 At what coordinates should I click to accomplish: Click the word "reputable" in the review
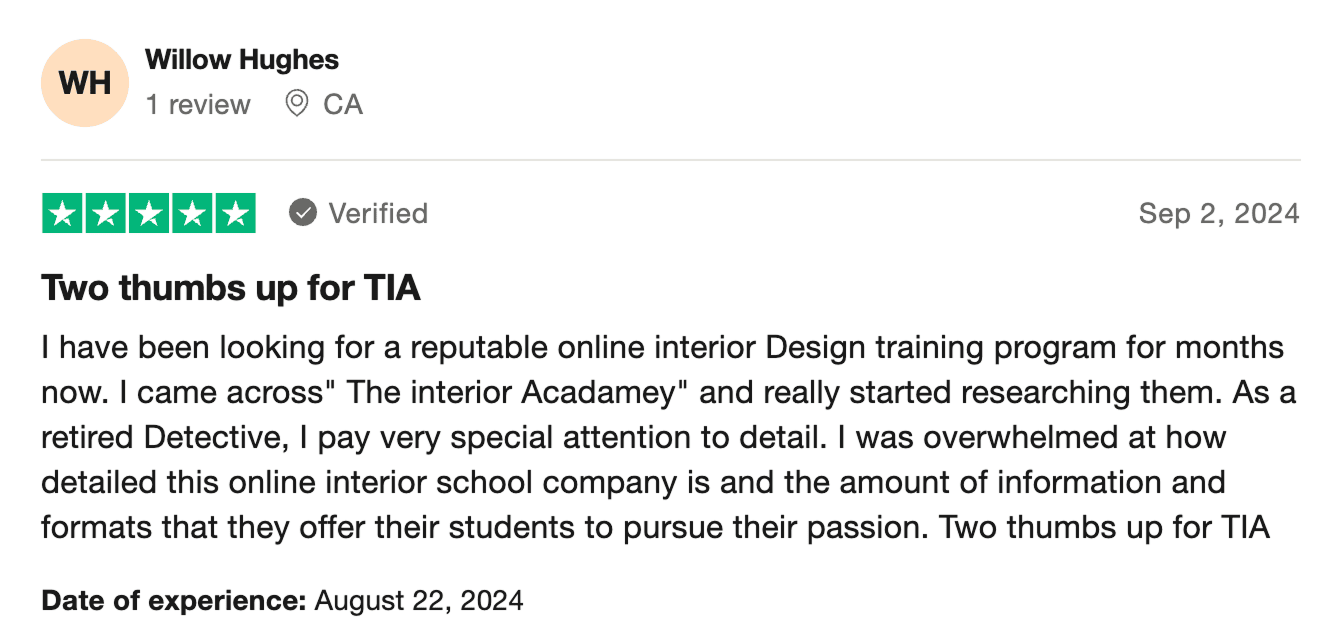tap(476, 348)
